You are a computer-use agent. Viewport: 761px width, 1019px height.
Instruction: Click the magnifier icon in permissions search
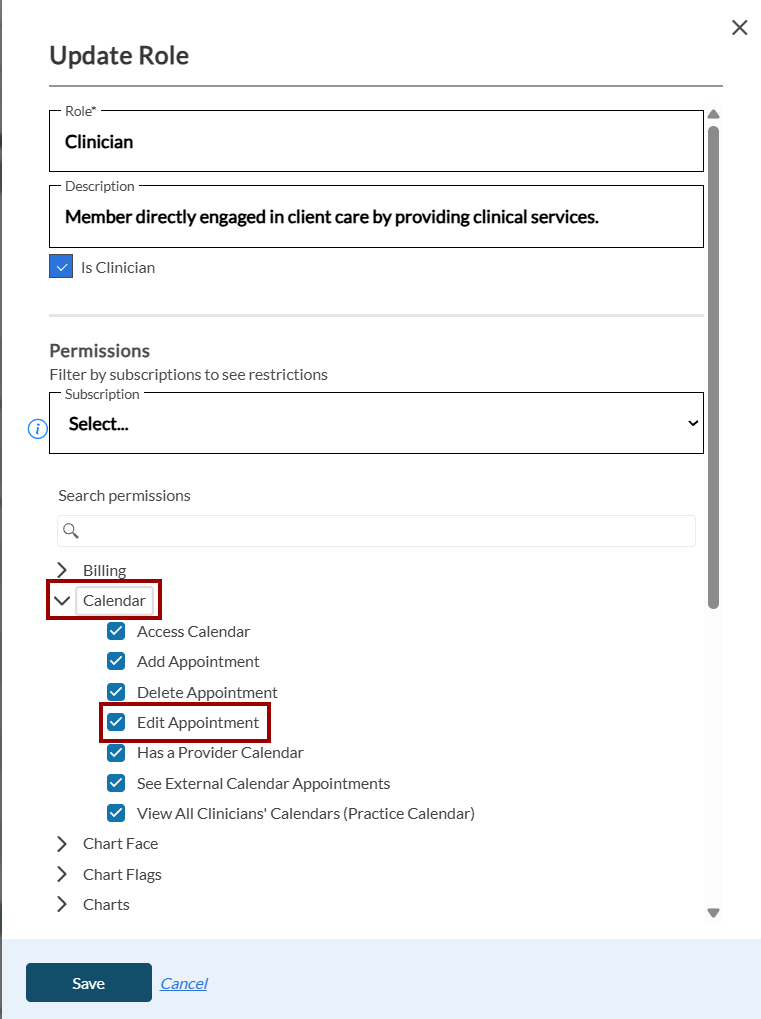[x=71, y=531]
